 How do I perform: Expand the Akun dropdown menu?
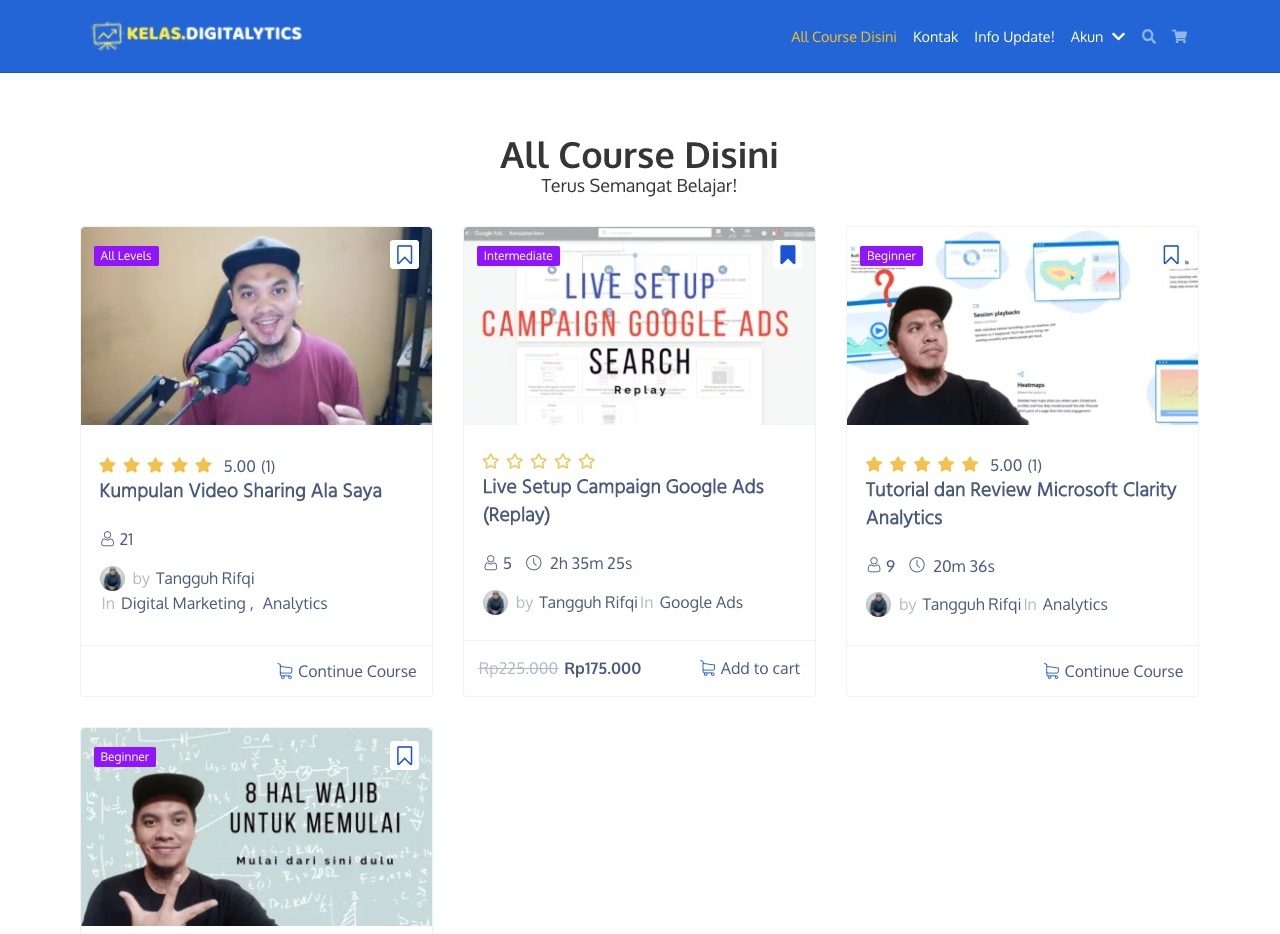(x=1097, y=37)
